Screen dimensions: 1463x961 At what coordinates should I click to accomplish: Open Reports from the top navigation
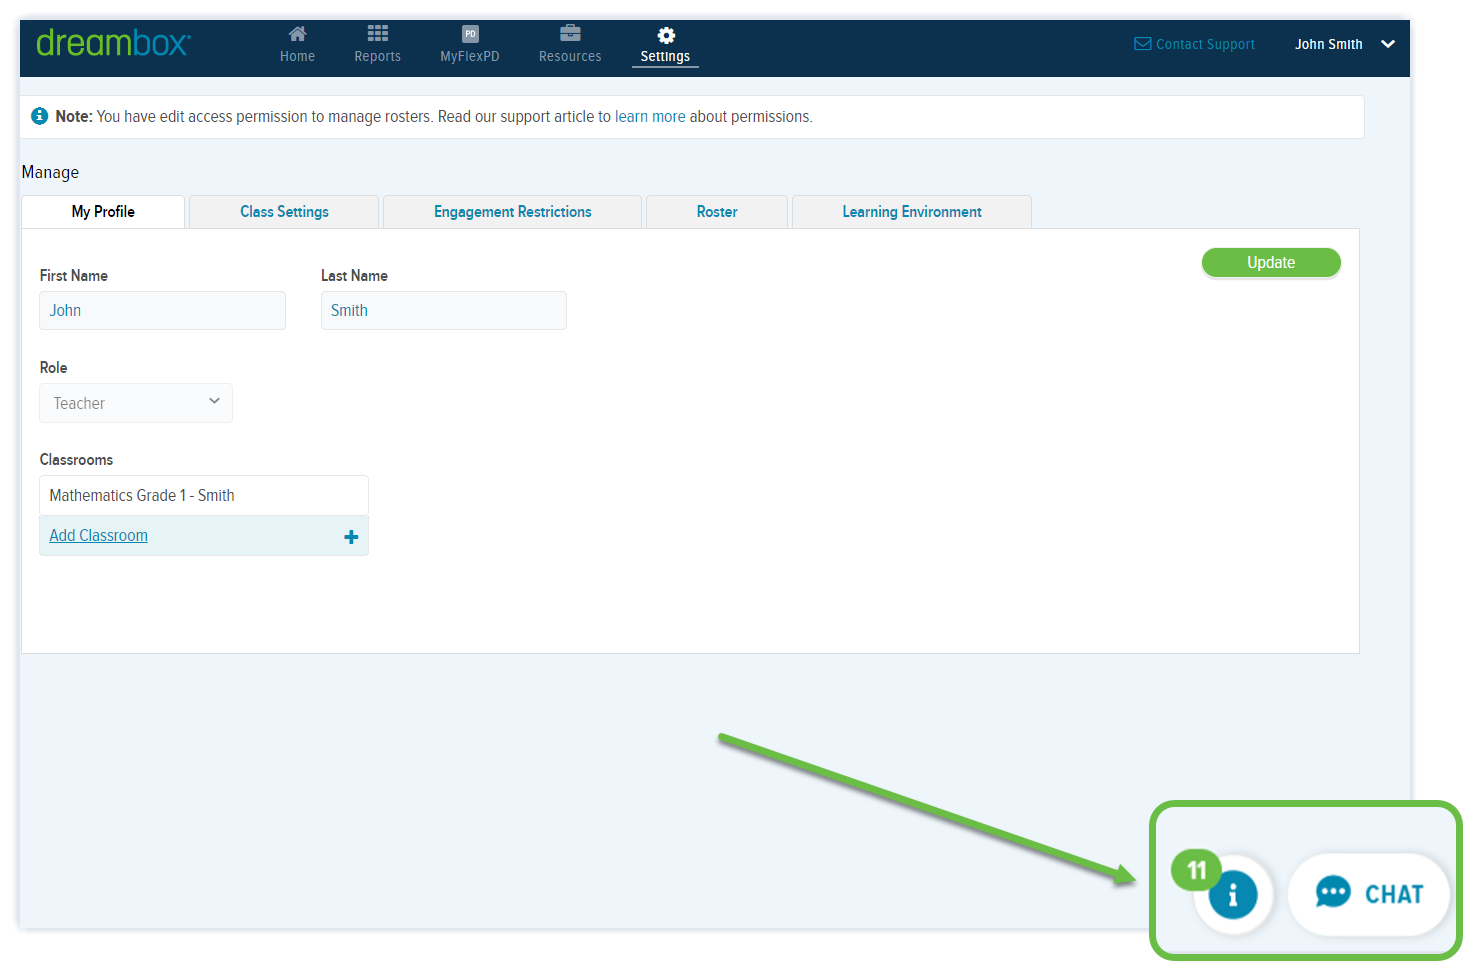click(377, 33)
